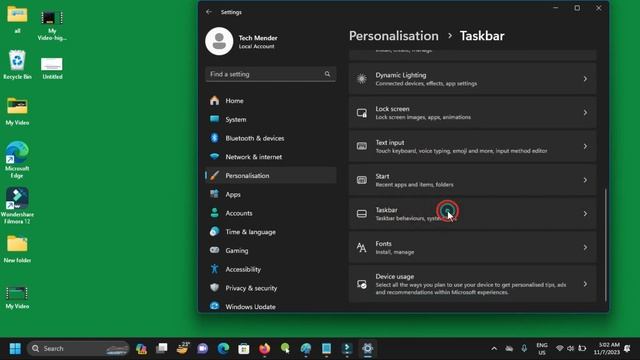The image size is (640, 360).
Task: Click the Lock screen icon
Action: (362, 113)
